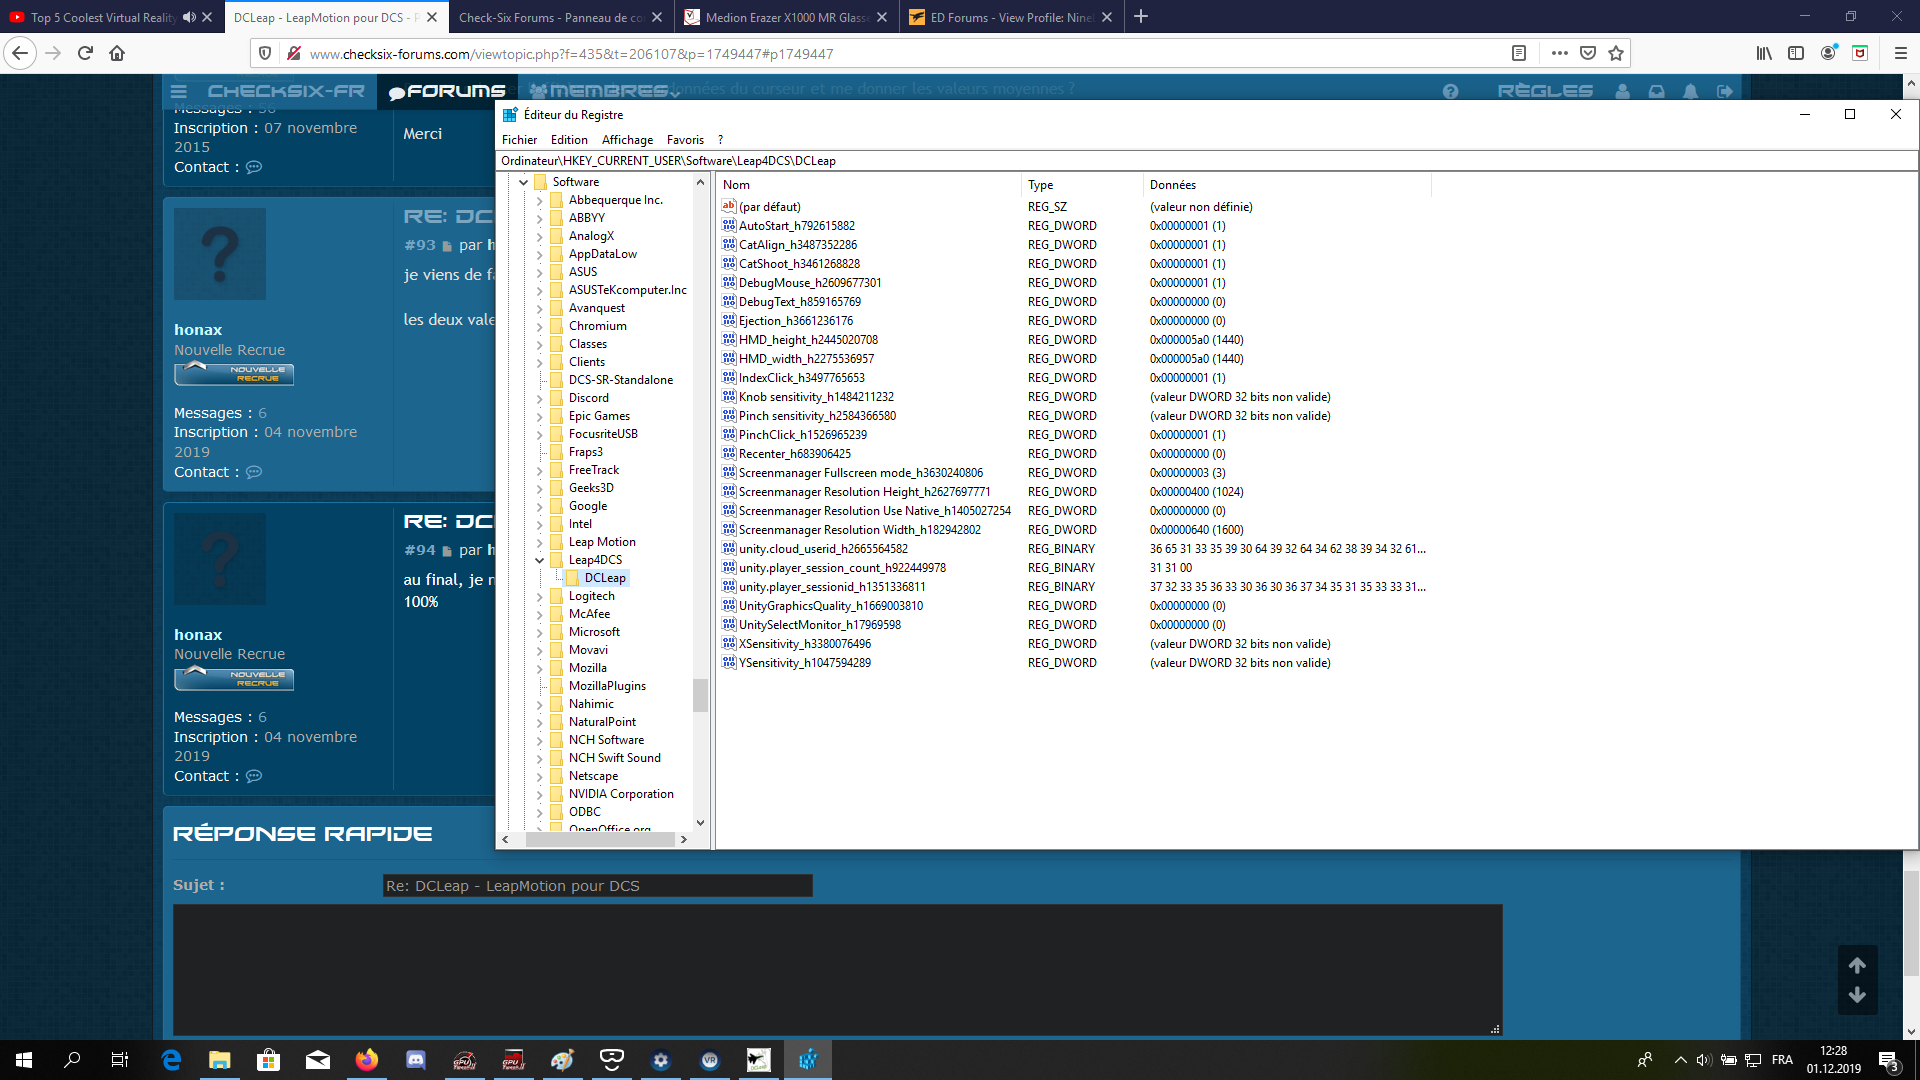
Task: Open the forum help question mark icon
Action: point(1450,91)
